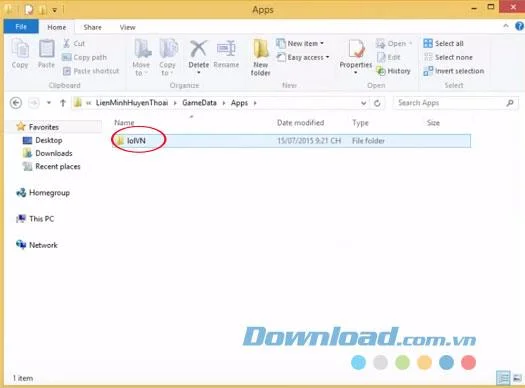Click Invert selection in ribbon
Viewport: 525px width, 388px height.
(454, 71)
